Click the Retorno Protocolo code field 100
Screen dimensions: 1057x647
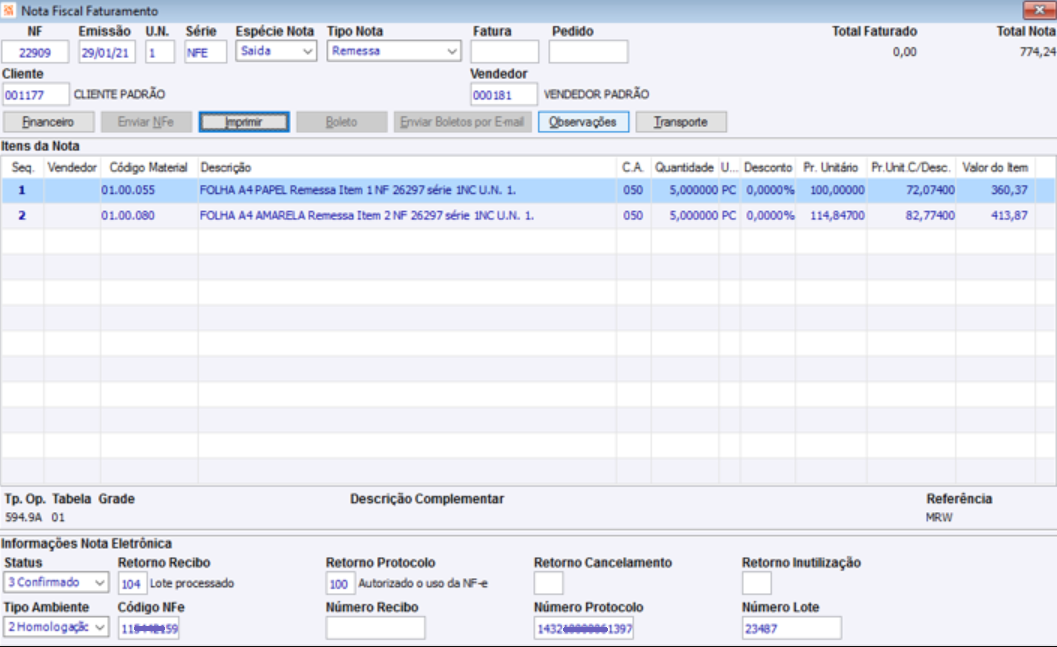[x=340, y=584]
